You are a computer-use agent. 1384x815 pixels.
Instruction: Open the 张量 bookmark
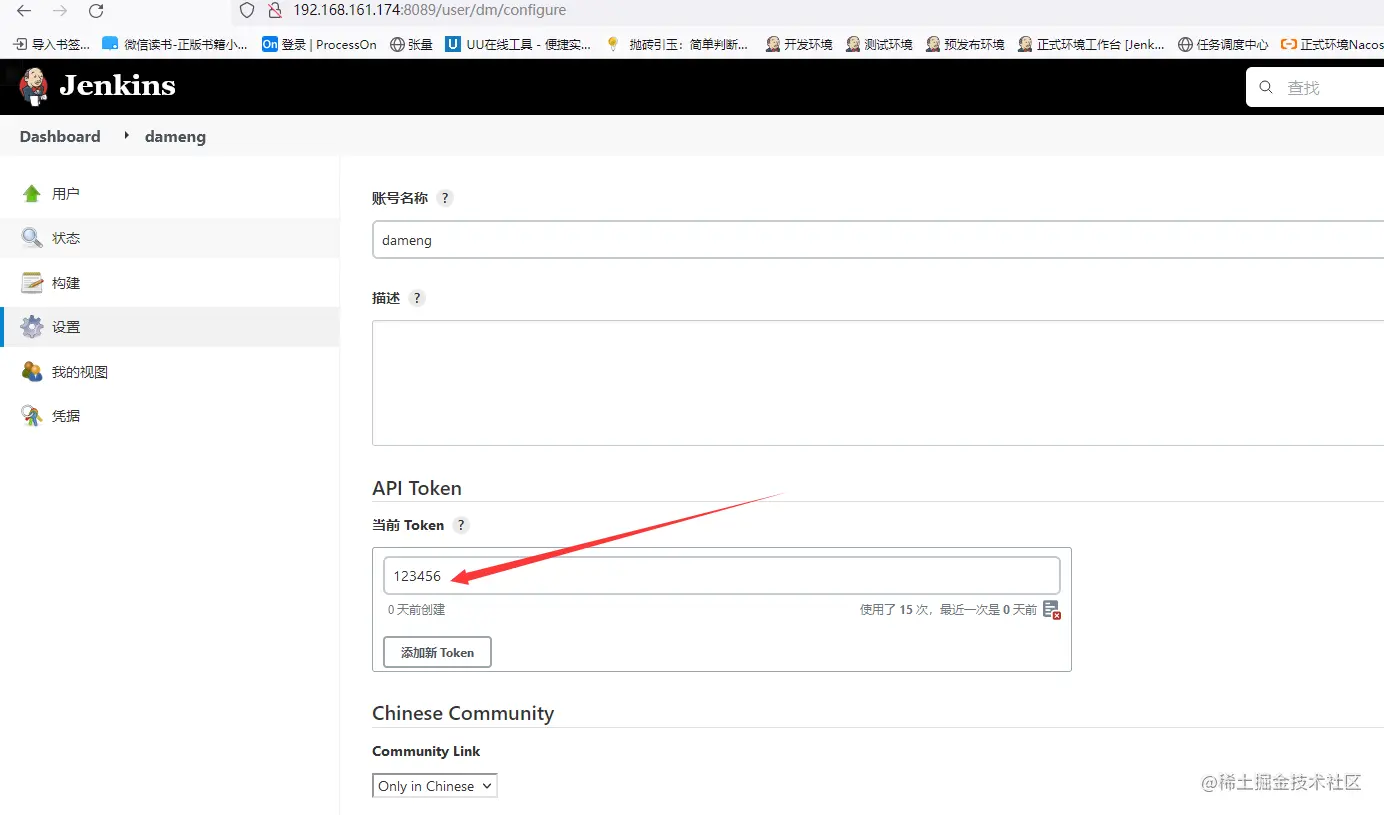(411, 44)
